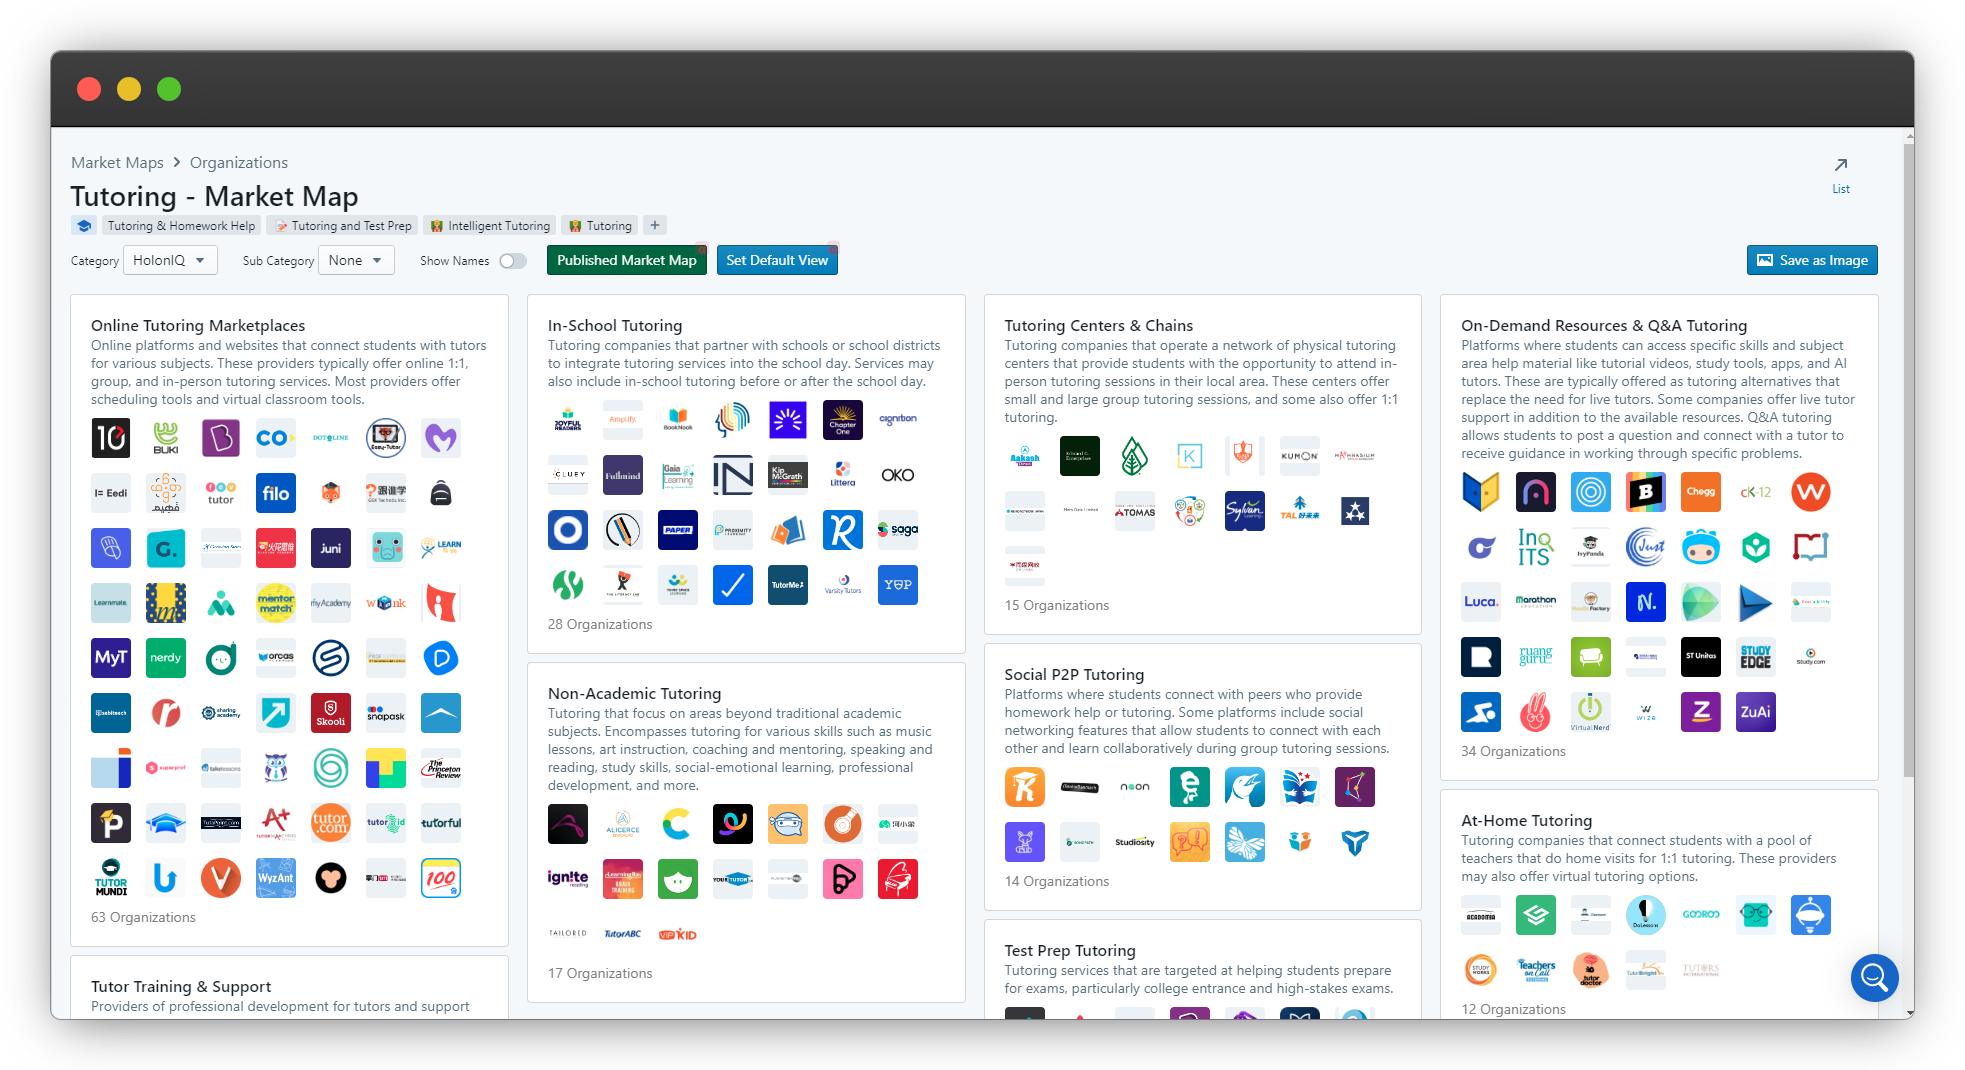The width and height of the screenshot is (1965, 1070).
Task: Open the Tutor Doctor logo
Action: coord(1591,970)
